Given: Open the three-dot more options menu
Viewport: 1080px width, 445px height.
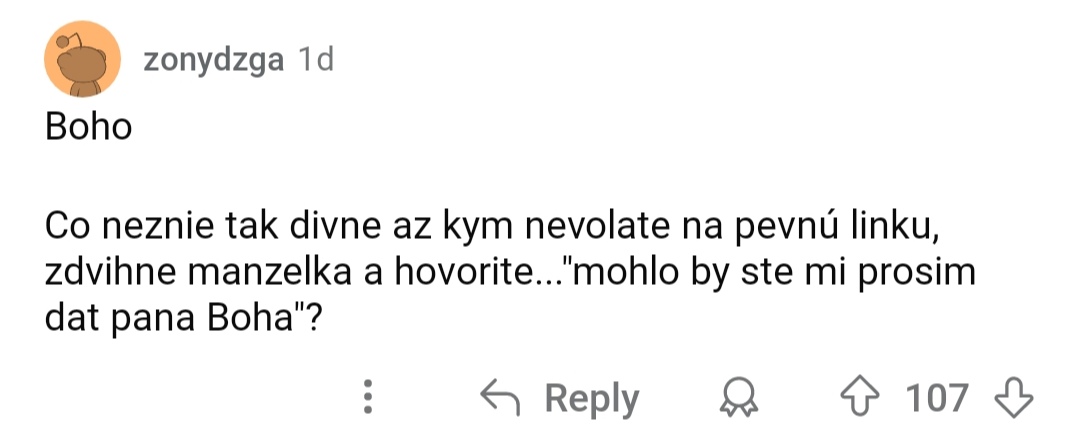Looking at the screenshot, I should (x=369, y=397).
